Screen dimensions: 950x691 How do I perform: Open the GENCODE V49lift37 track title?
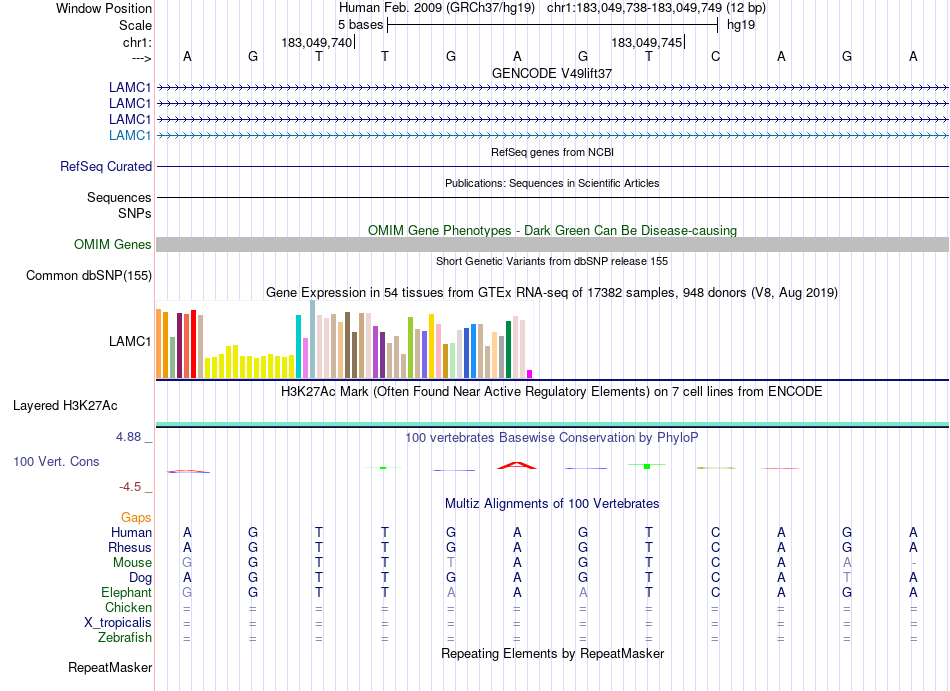pyautogui.click(x=552, y=73)
